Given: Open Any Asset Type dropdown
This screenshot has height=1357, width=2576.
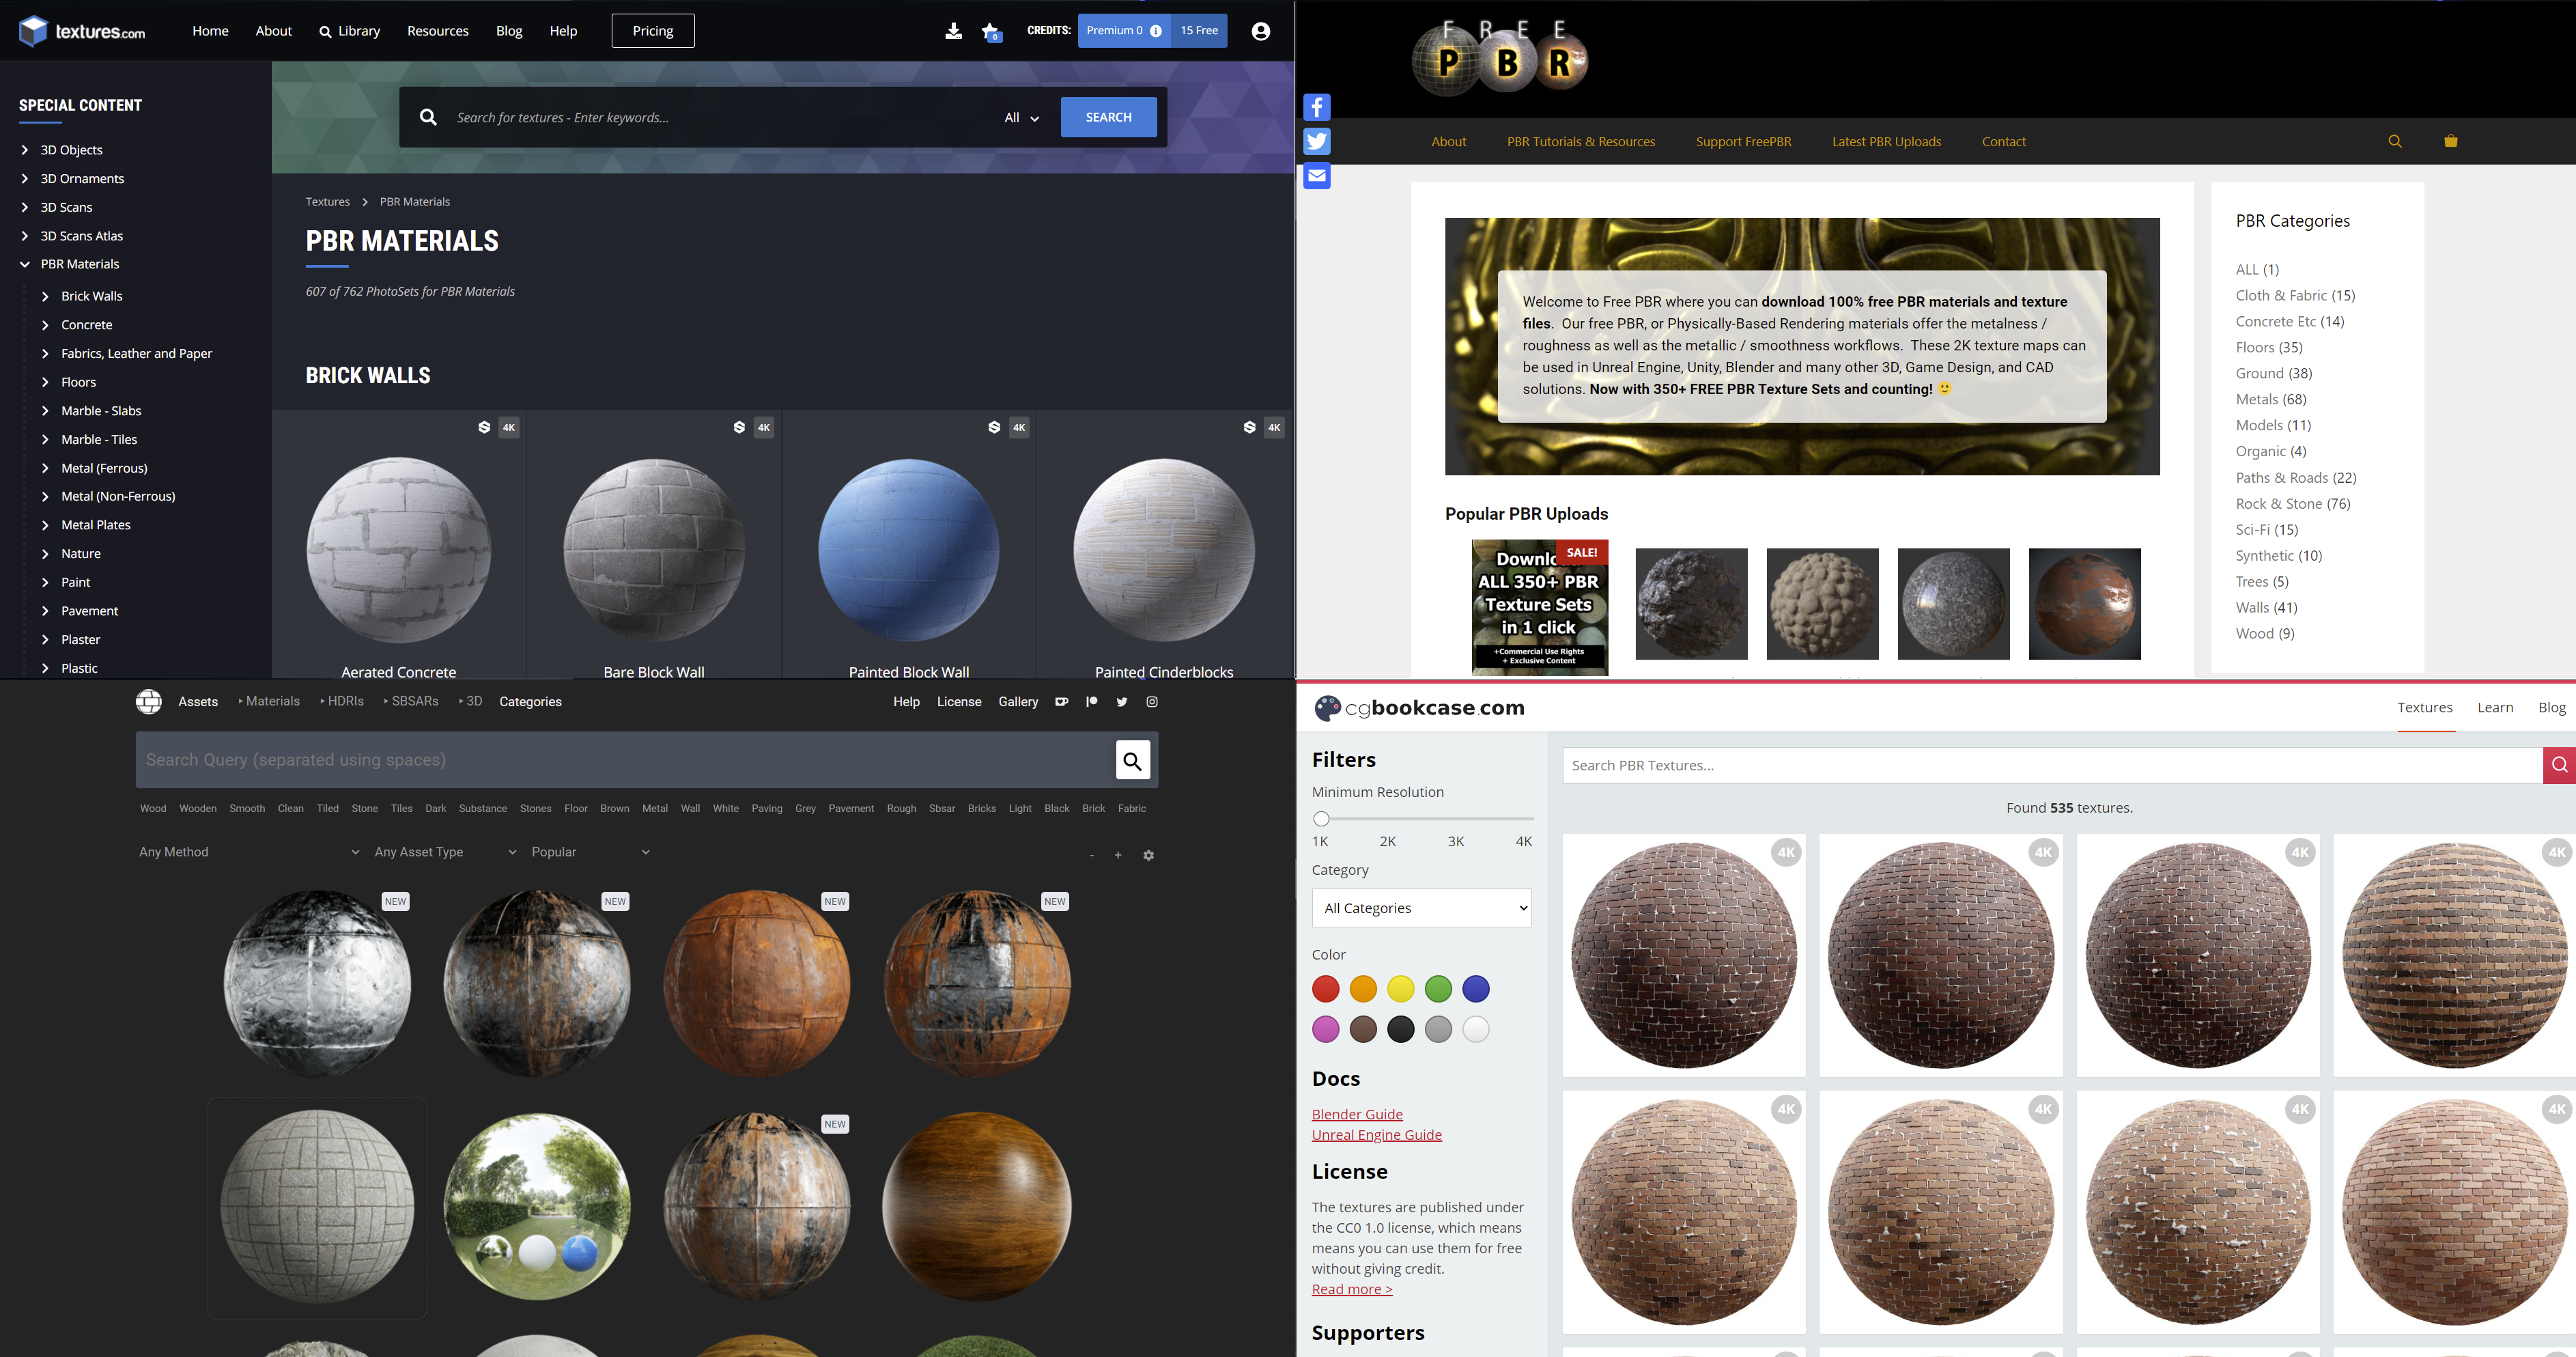Looking at the screenshot, I should point(446,852).
